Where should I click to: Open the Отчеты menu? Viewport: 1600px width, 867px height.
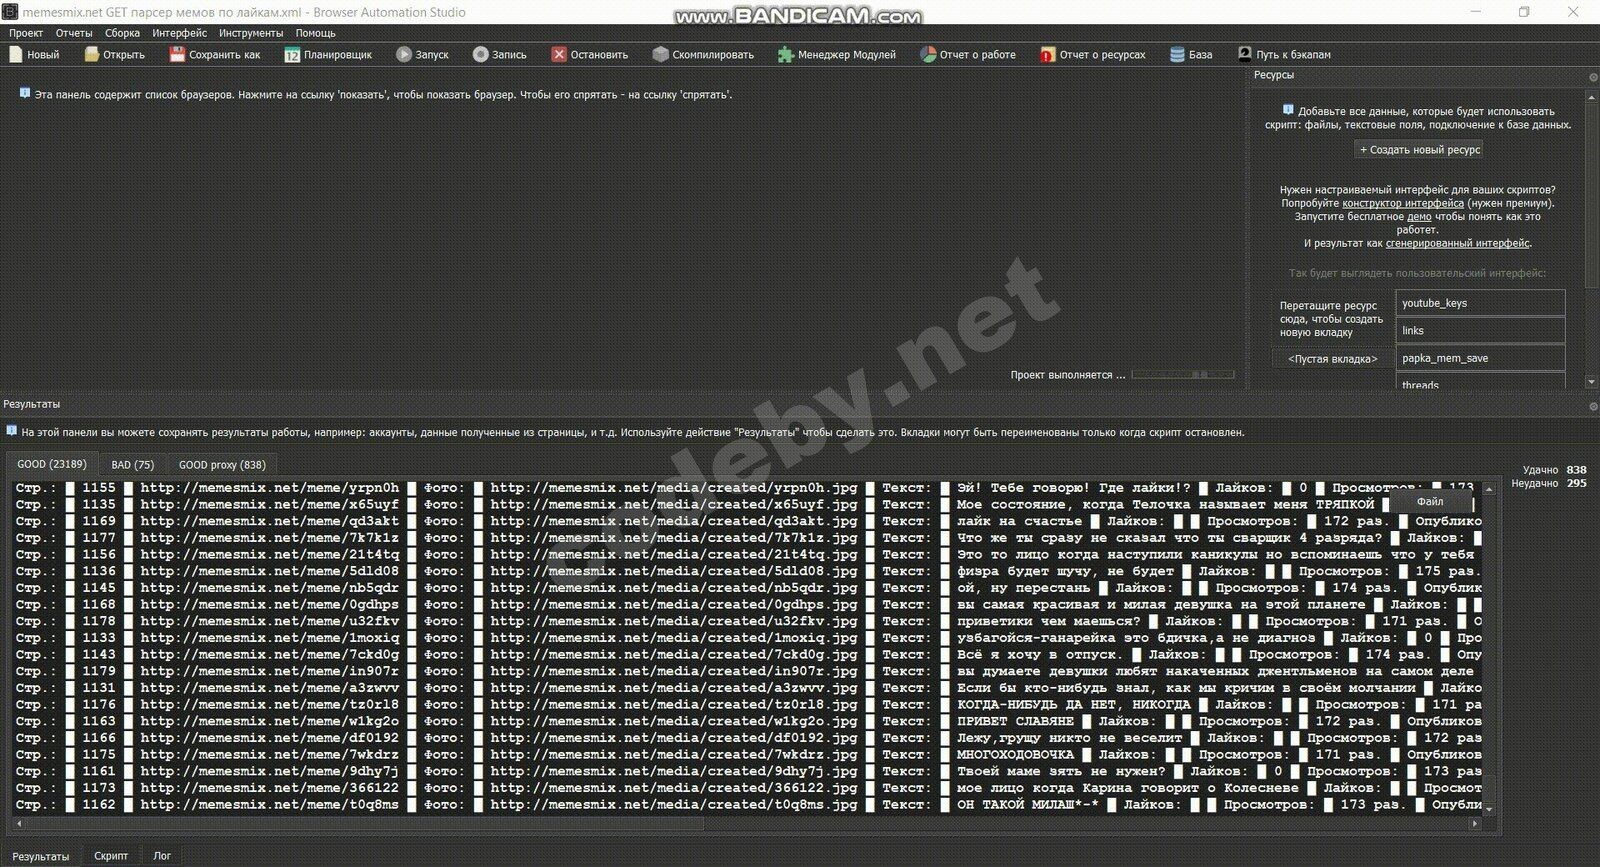(74, 33)
